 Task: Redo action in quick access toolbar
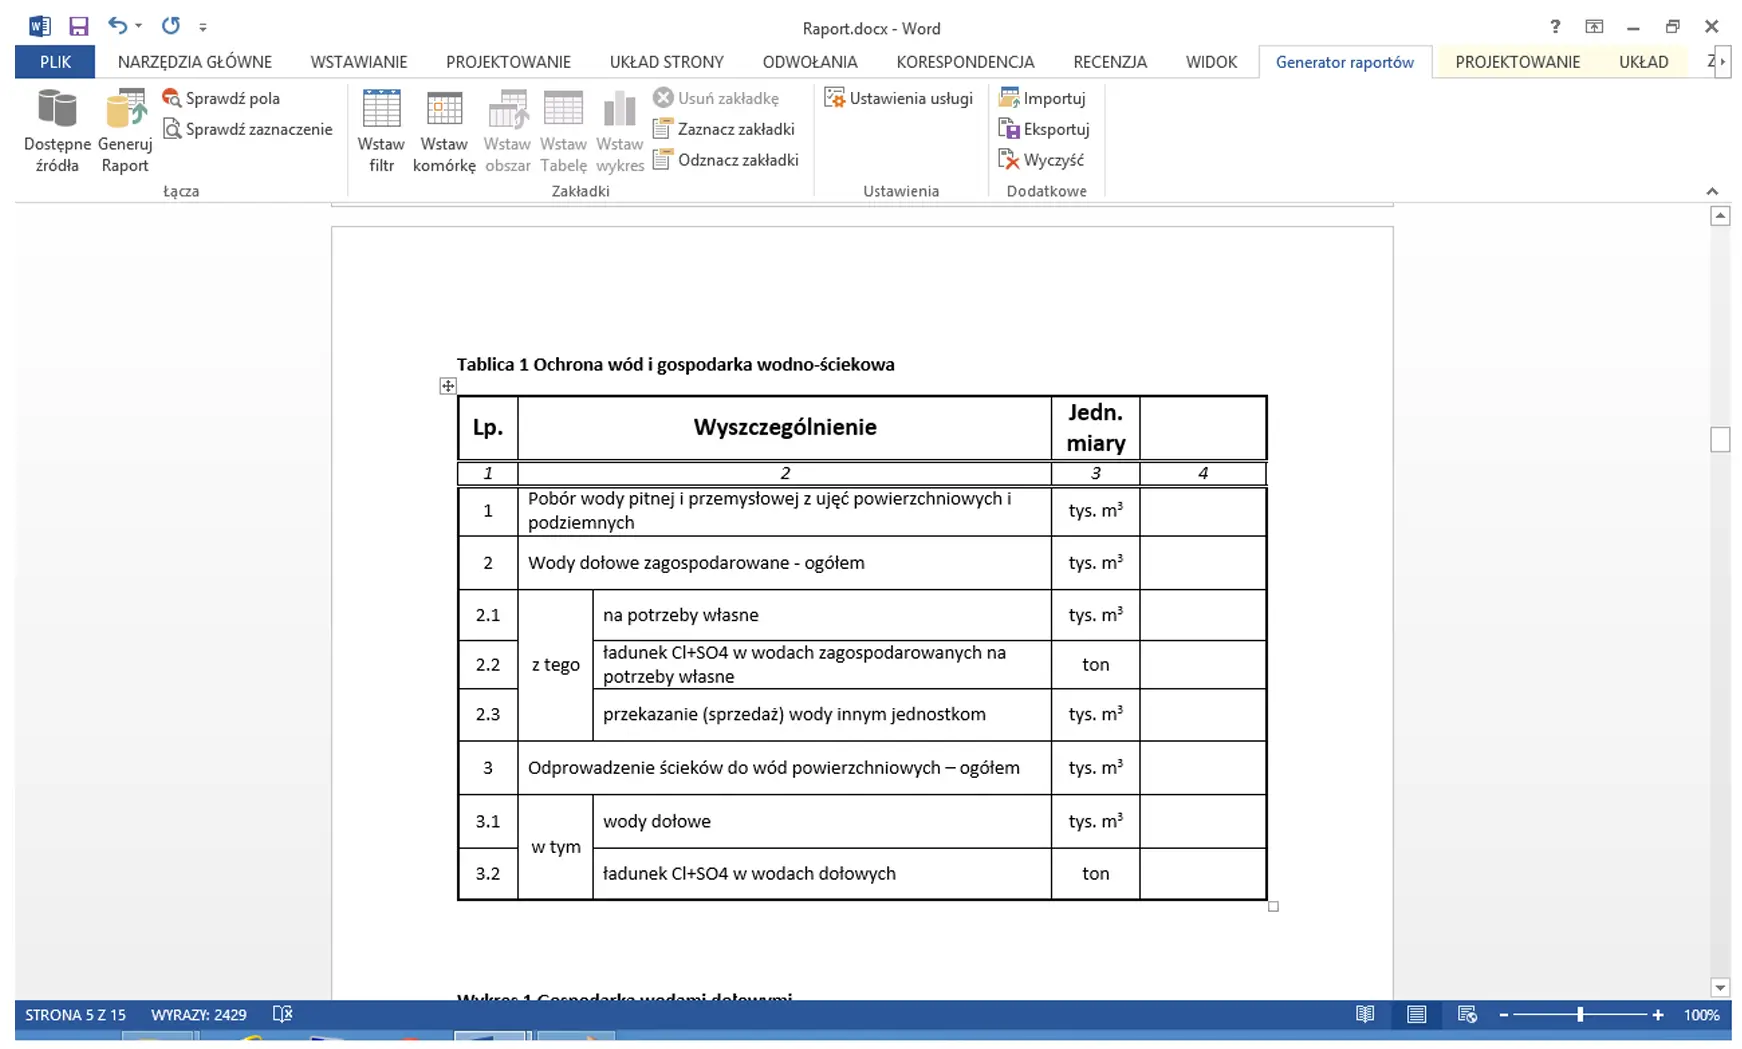[171, 26]
